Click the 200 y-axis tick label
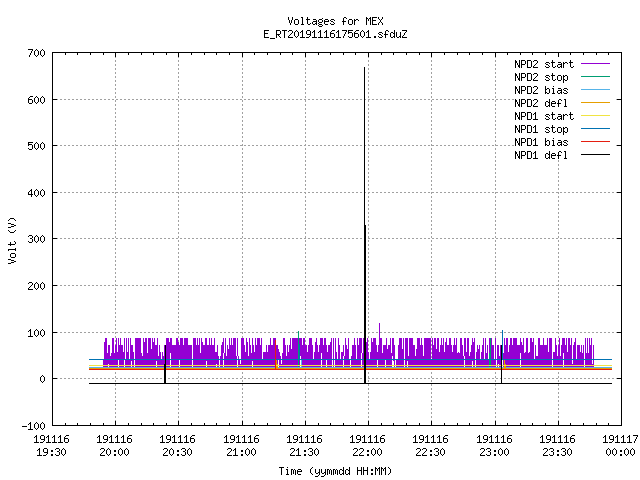 [36, 286]
